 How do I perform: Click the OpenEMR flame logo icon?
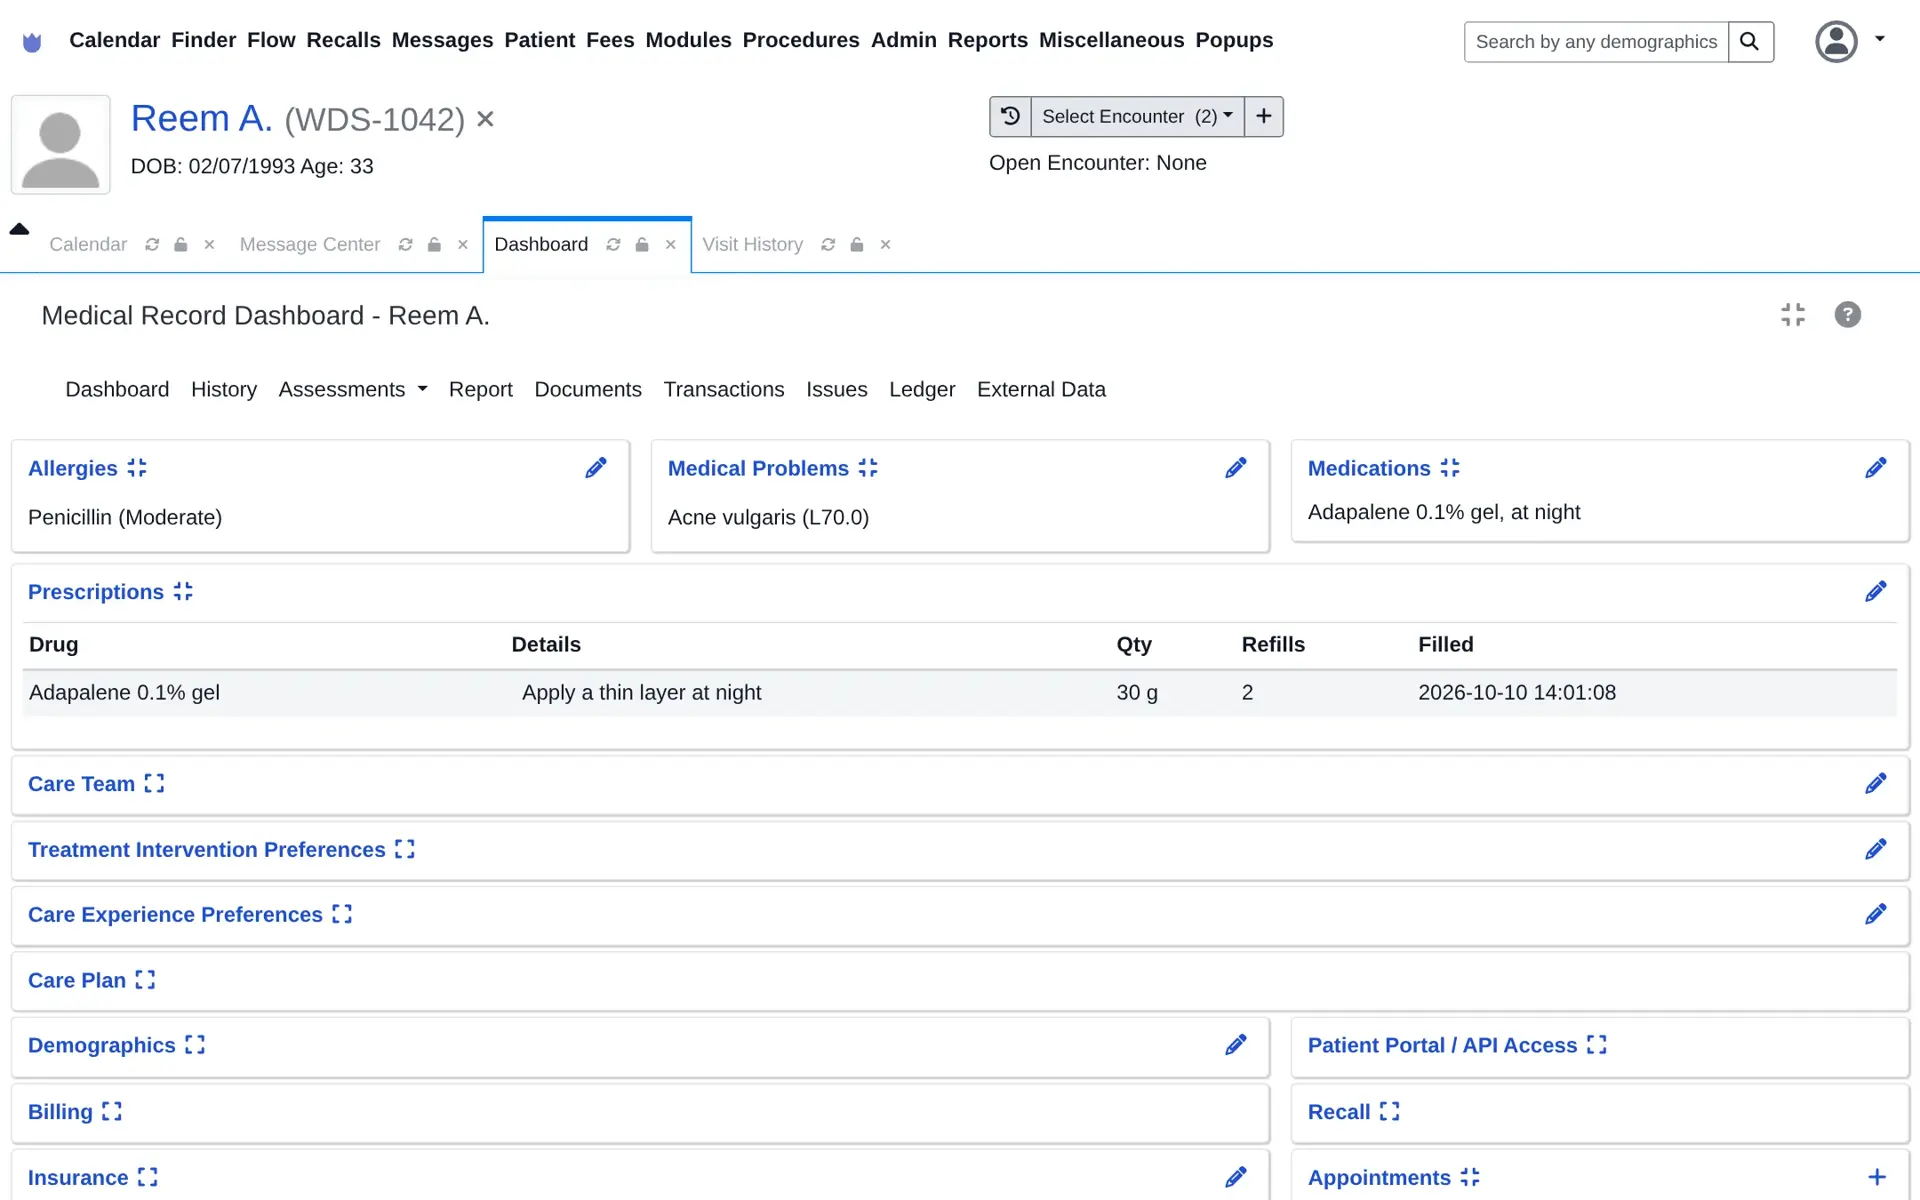click(32, 42)
